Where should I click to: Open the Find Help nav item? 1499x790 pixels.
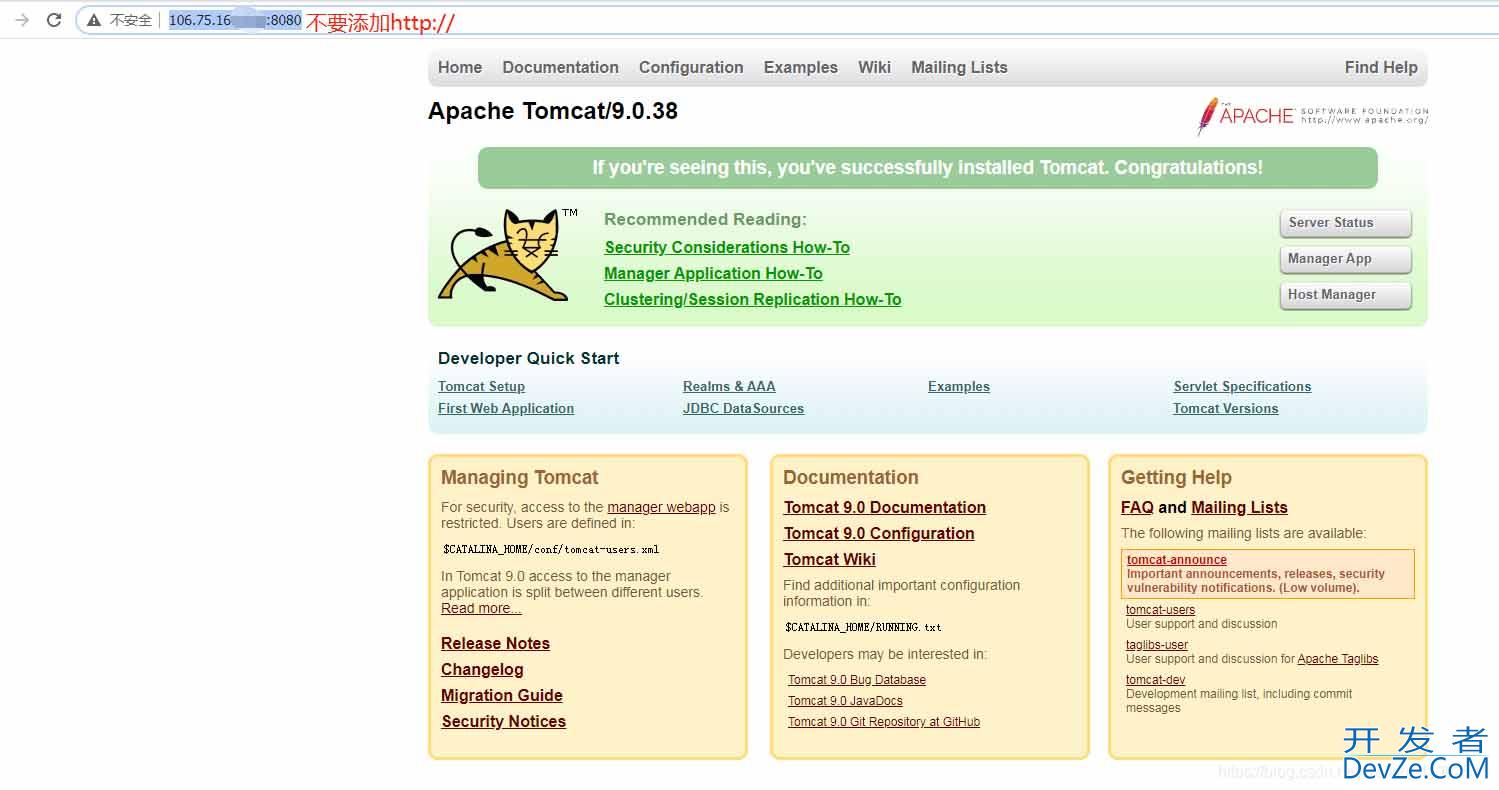coord(1381,68)
